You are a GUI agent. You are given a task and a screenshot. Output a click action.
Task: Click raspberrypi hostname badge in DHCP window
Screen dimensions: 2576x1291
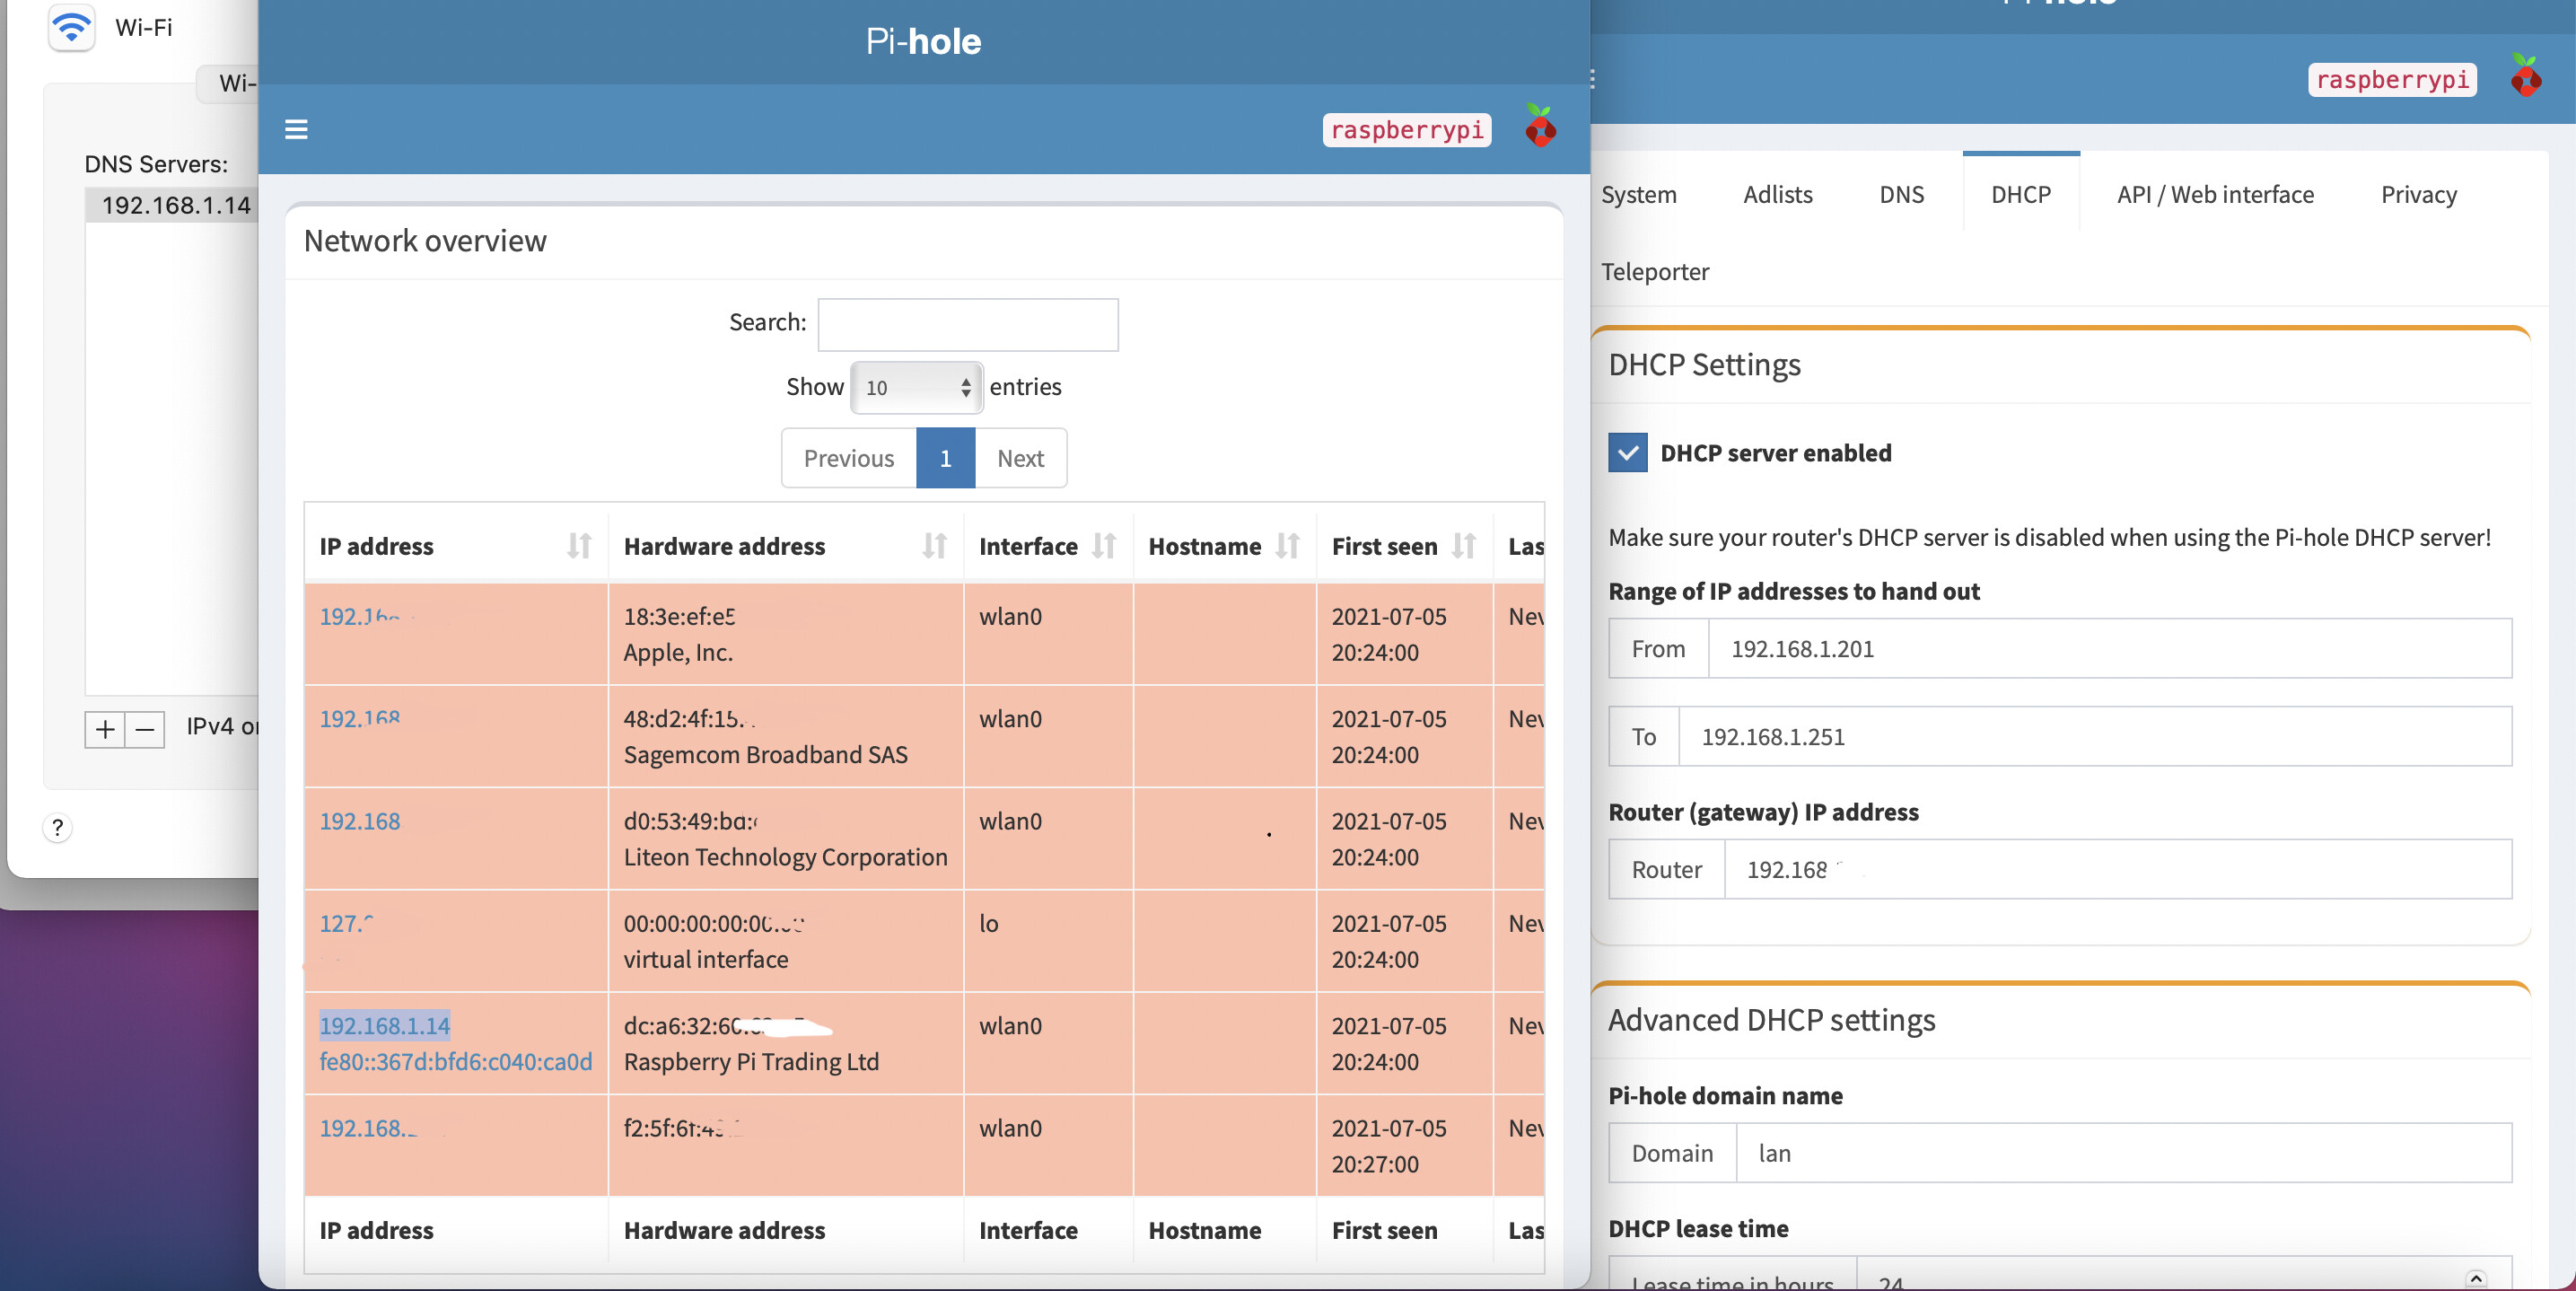tap(2391, 79)
